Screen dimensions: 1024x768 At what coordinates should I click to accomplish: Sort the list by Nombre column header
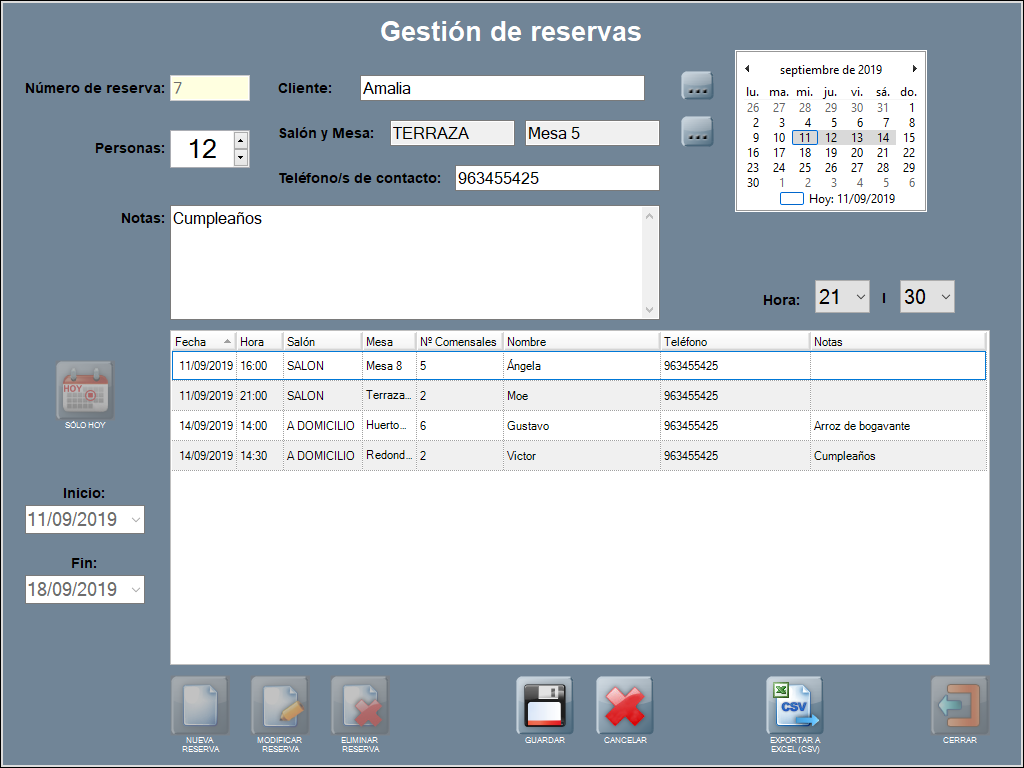tap(581, 342)
